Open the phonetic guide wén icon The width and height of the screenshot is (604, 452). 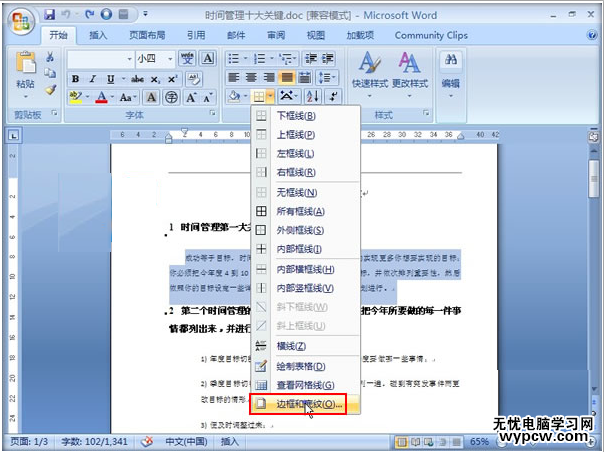coord(187,59)
